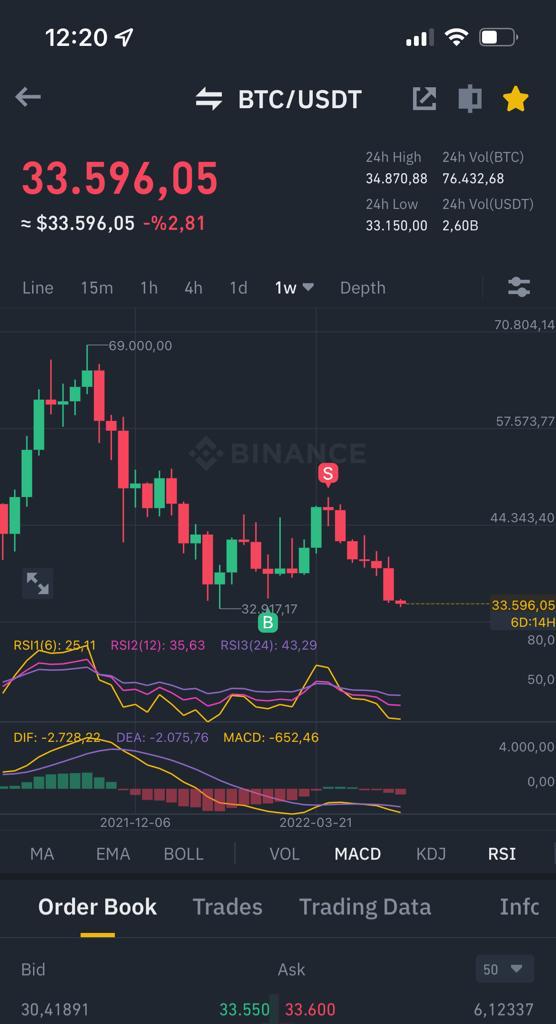Tap the ask amount 6,12337
The width and height of the screenshot is (556, 1024).
[x=504, y=1010]
